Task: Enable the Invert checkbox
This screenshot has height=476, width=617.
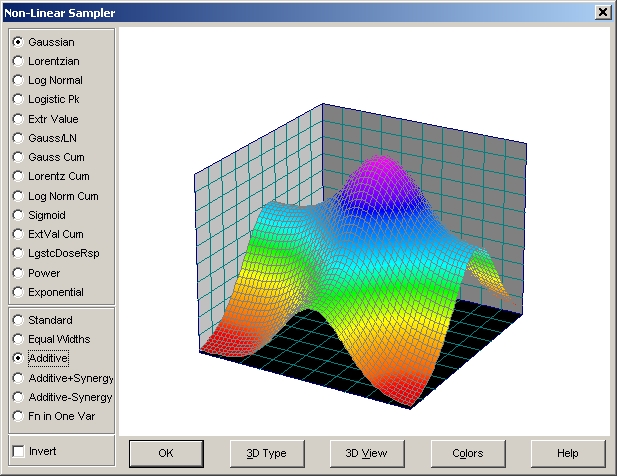Action: click(18, 451)
